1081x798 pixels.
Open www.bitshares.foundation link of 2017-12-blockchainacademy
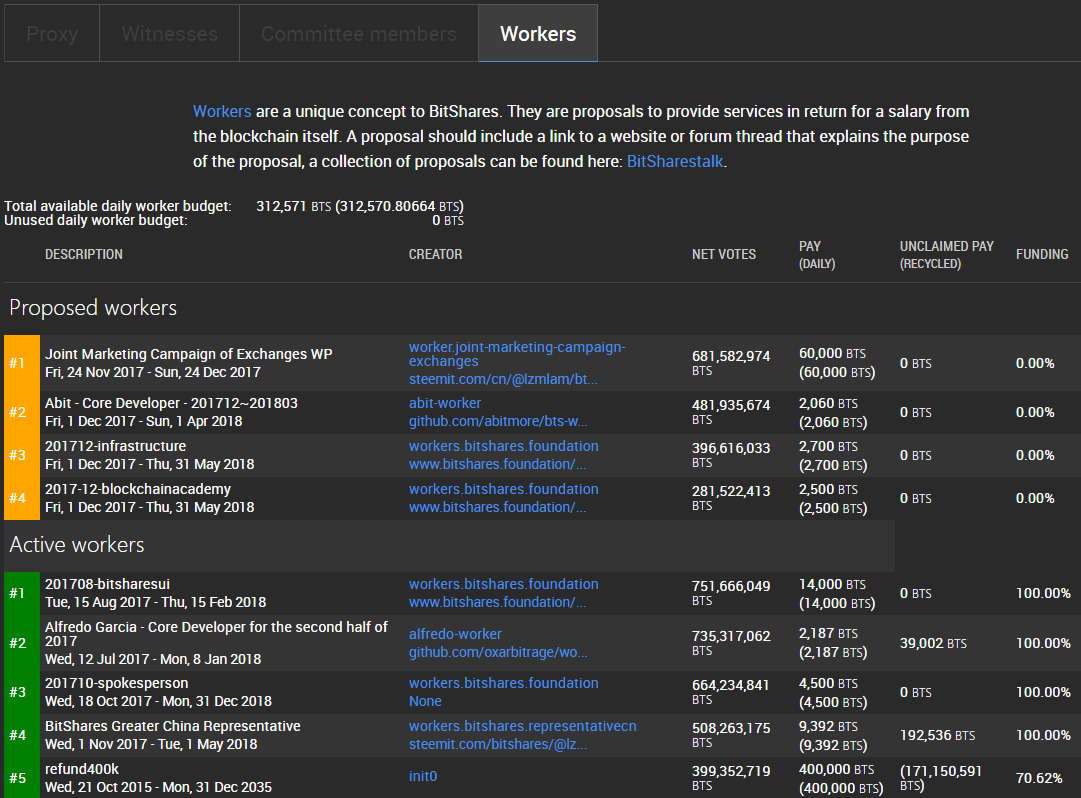[498, 507]
